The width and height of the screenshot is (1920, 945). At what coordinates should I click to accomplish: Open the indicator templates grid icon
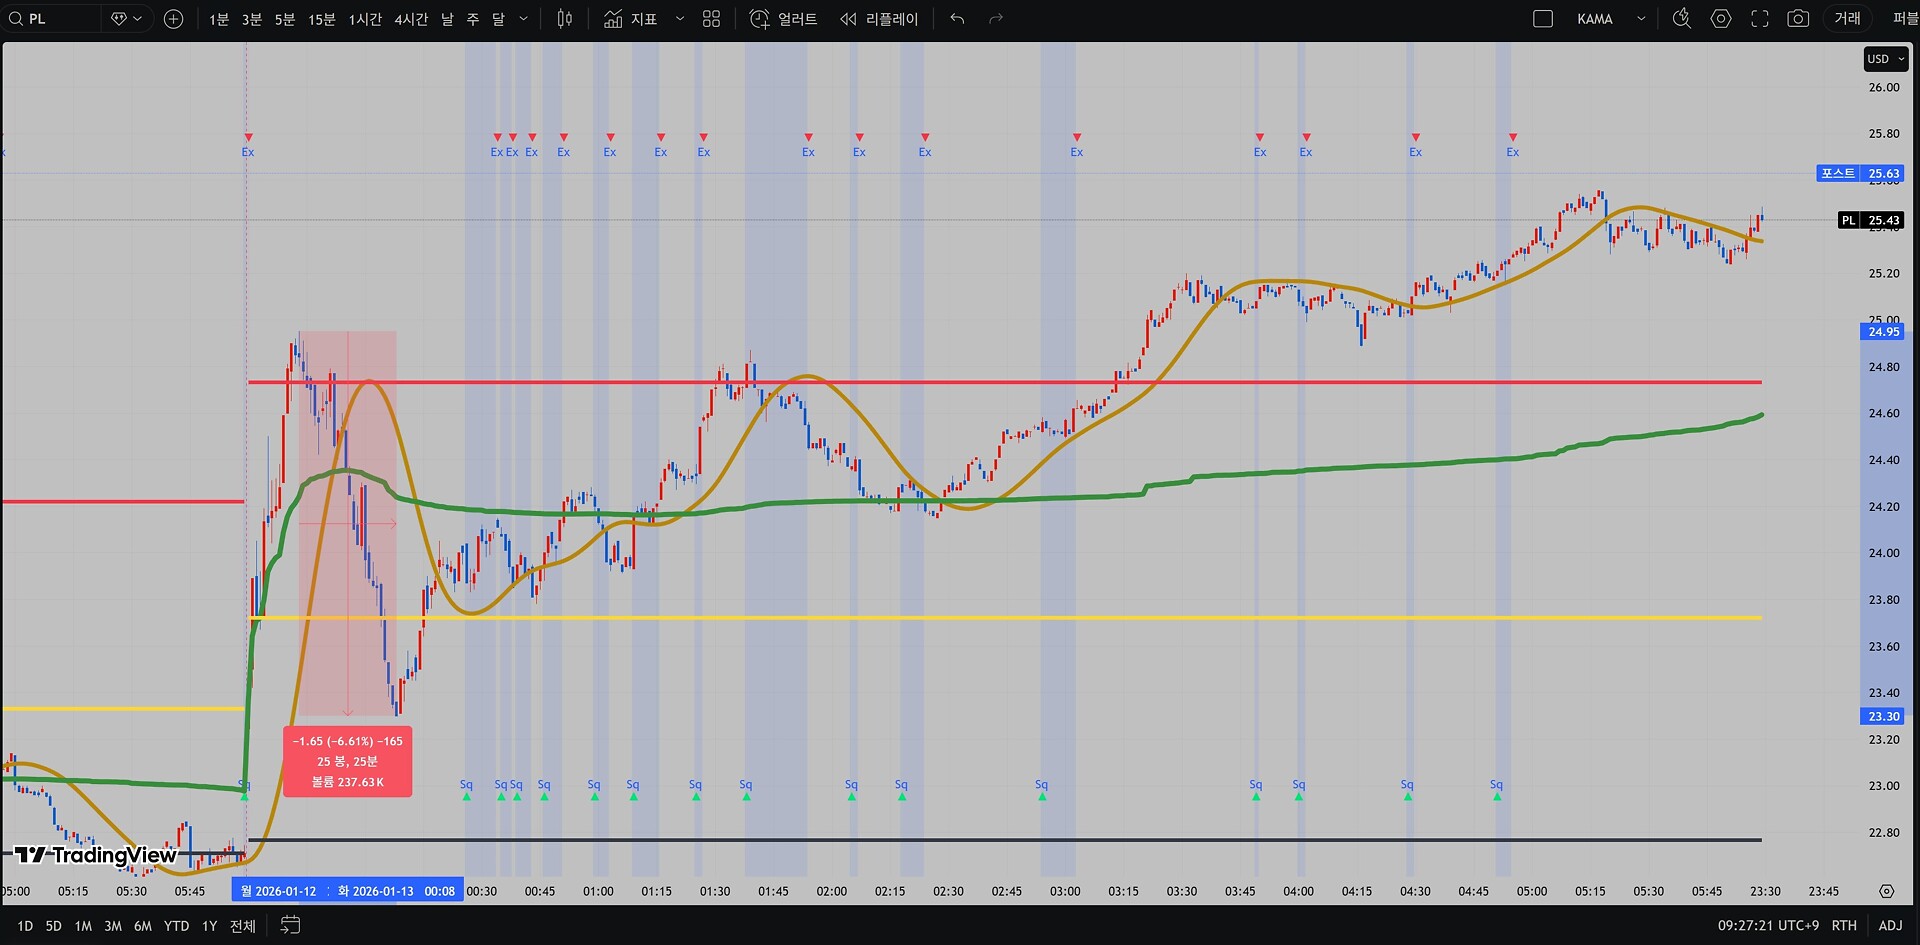[711, 19]
